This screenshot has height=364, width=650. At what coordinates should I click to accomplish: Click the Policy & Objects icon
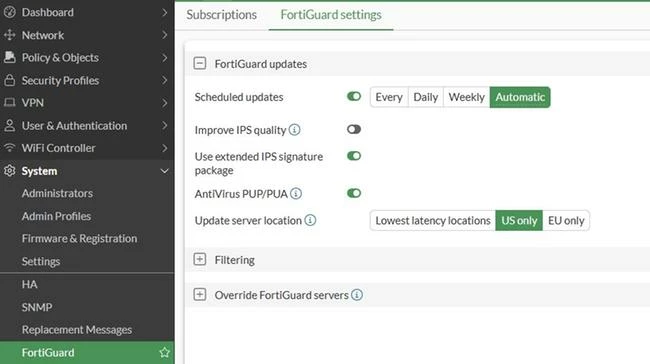(10, 58)
